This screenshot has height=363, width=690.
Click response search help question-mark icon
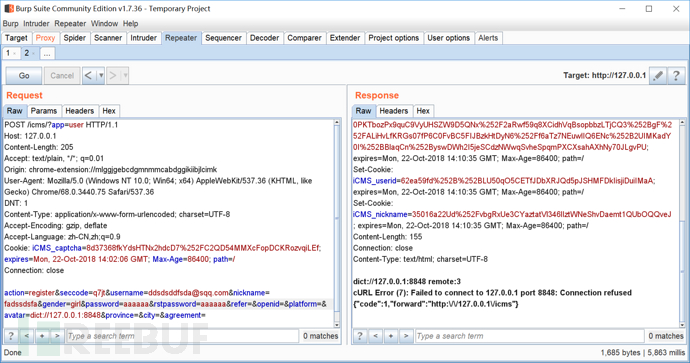pyautogui.click(x=360, y=336)
